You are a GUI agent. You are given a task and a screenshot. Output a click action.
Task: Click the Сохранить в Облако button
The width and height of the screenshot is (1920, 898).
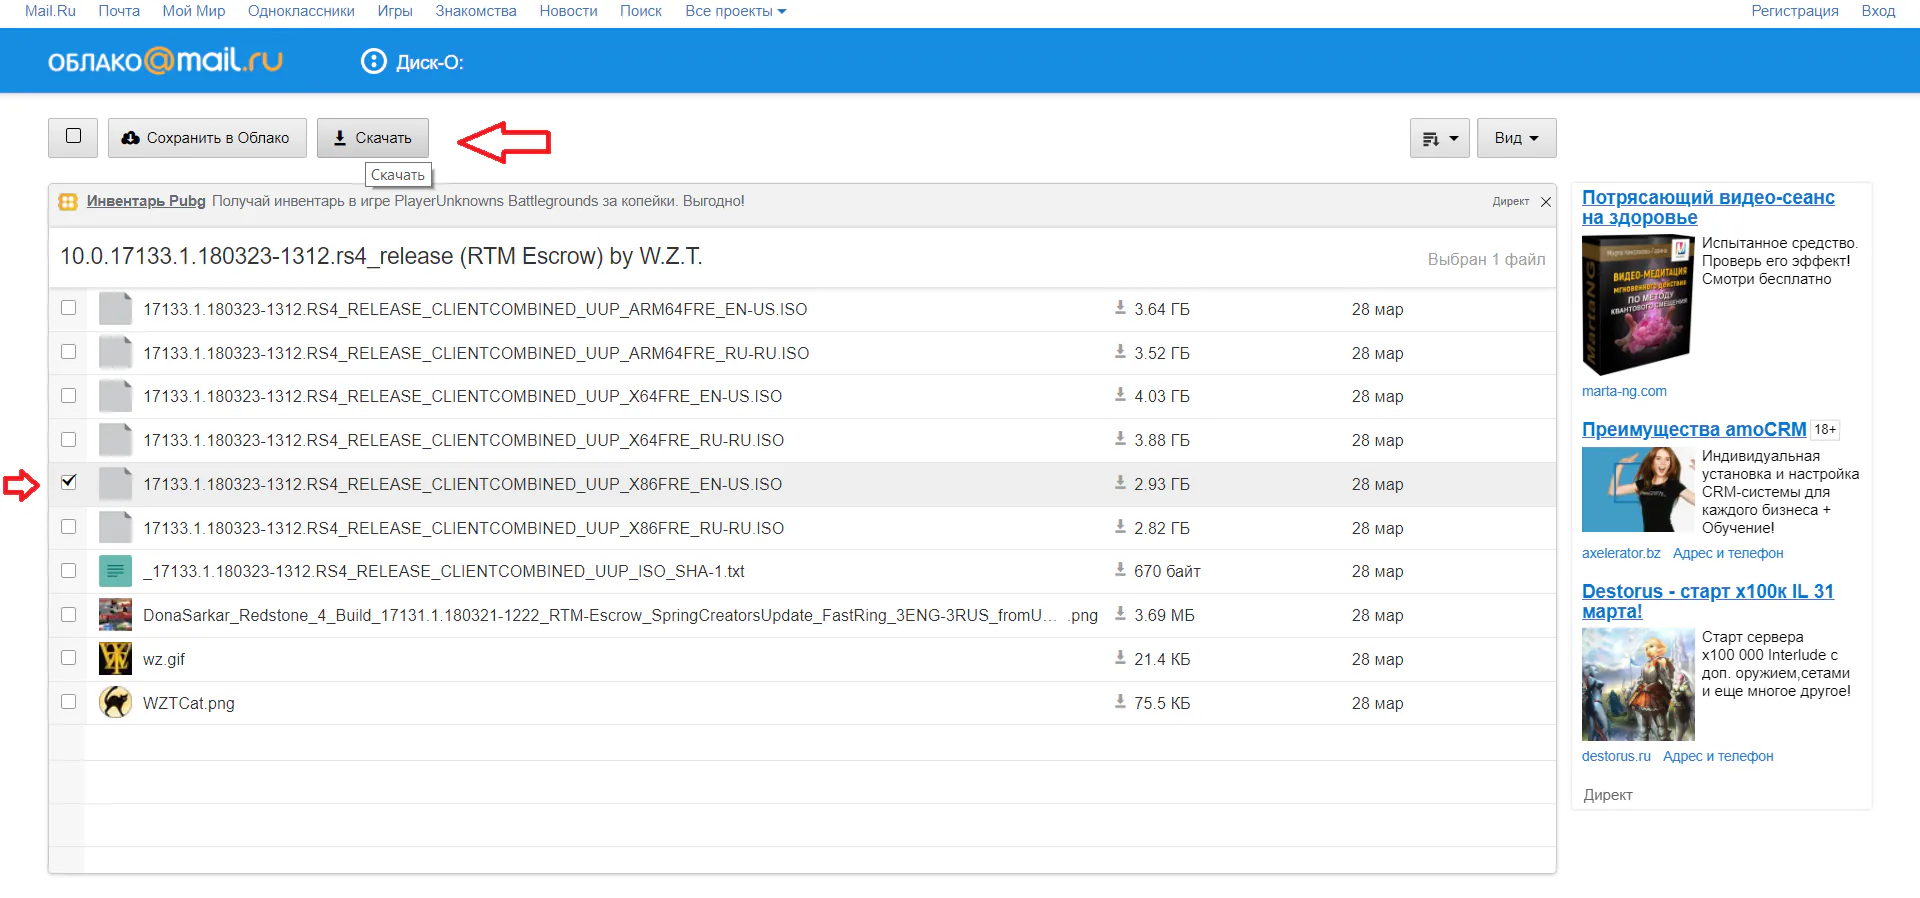tap(208, 138)
